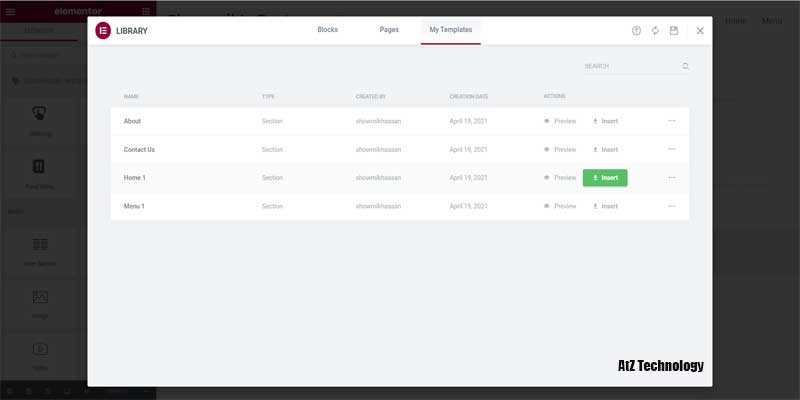Image resolution: width=800 pixels, height=400 pixels.
Task: Click the Elementor Library logo icon
Action: pos(103,31)
